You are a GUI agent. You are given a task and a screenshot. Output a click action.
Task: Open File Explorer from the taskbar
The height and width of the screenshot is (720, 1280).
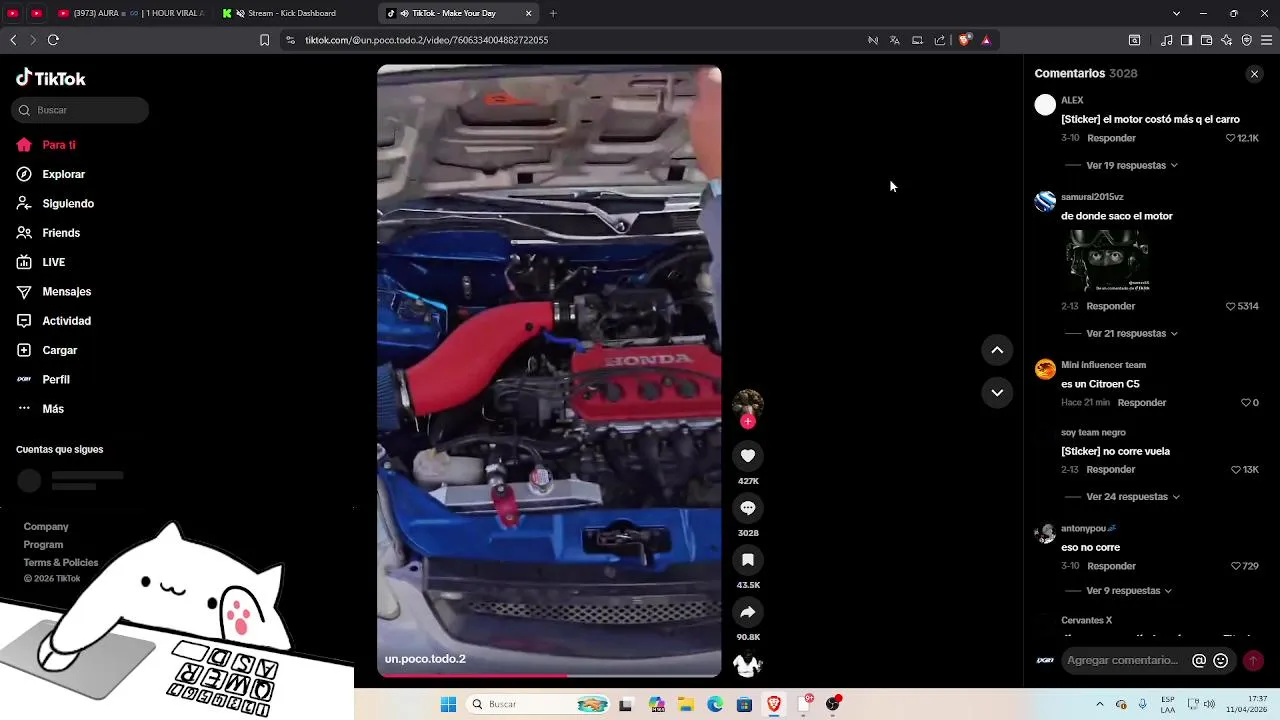[x=686, y=704]
